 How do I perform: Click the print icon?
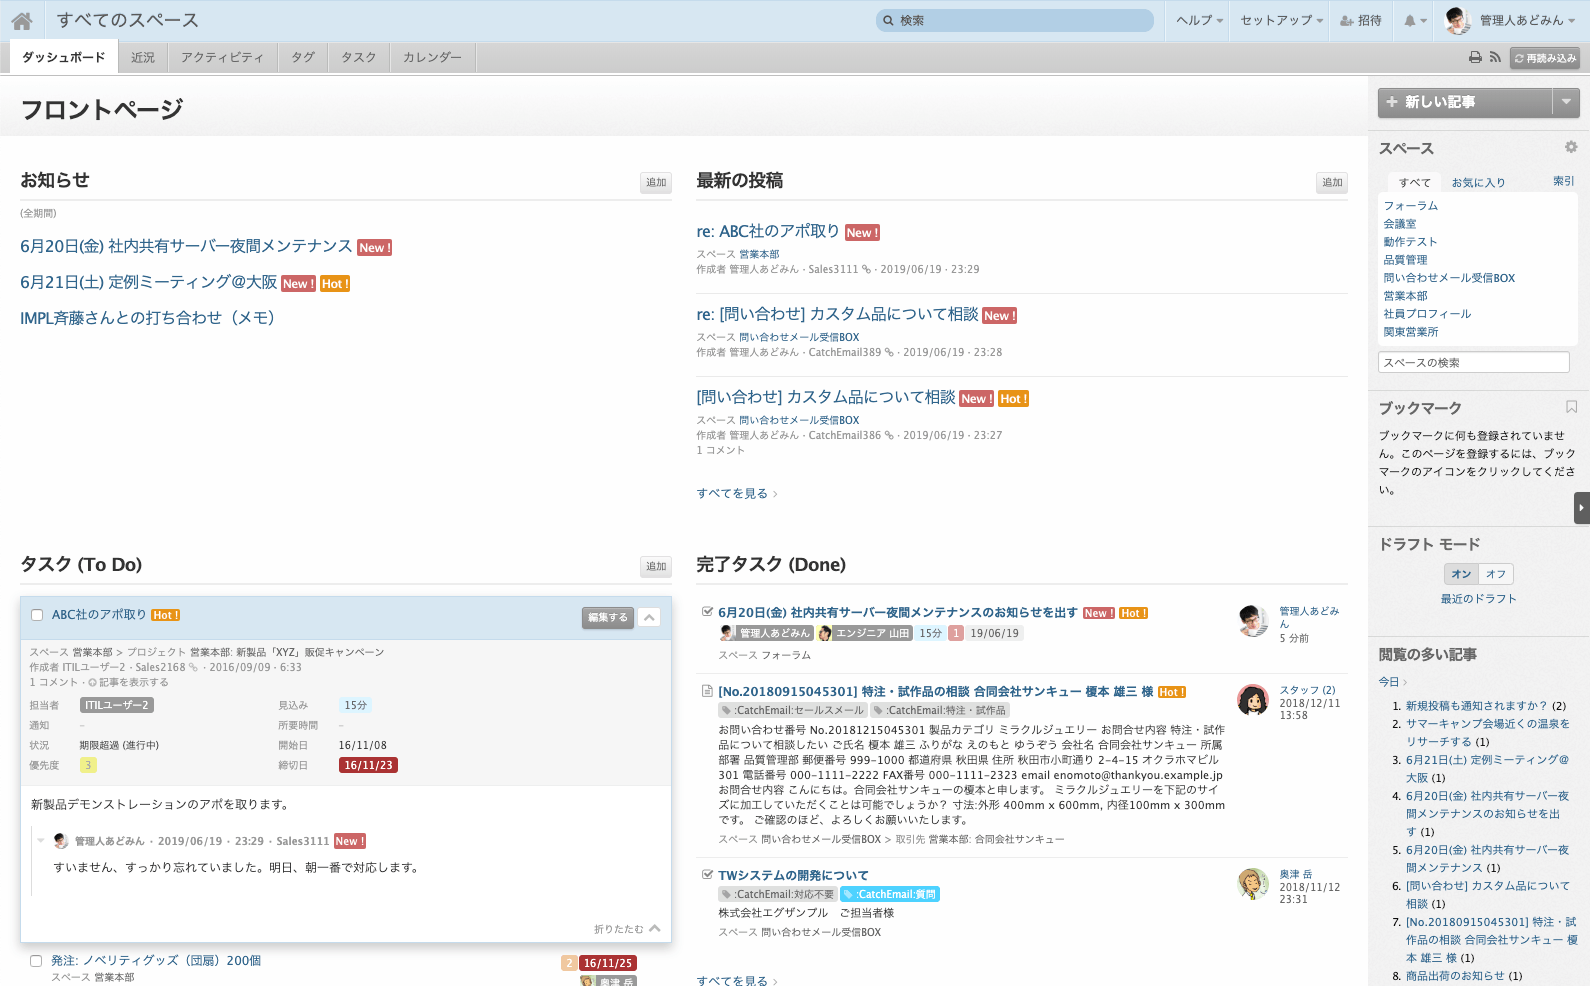click(1474, 58)
